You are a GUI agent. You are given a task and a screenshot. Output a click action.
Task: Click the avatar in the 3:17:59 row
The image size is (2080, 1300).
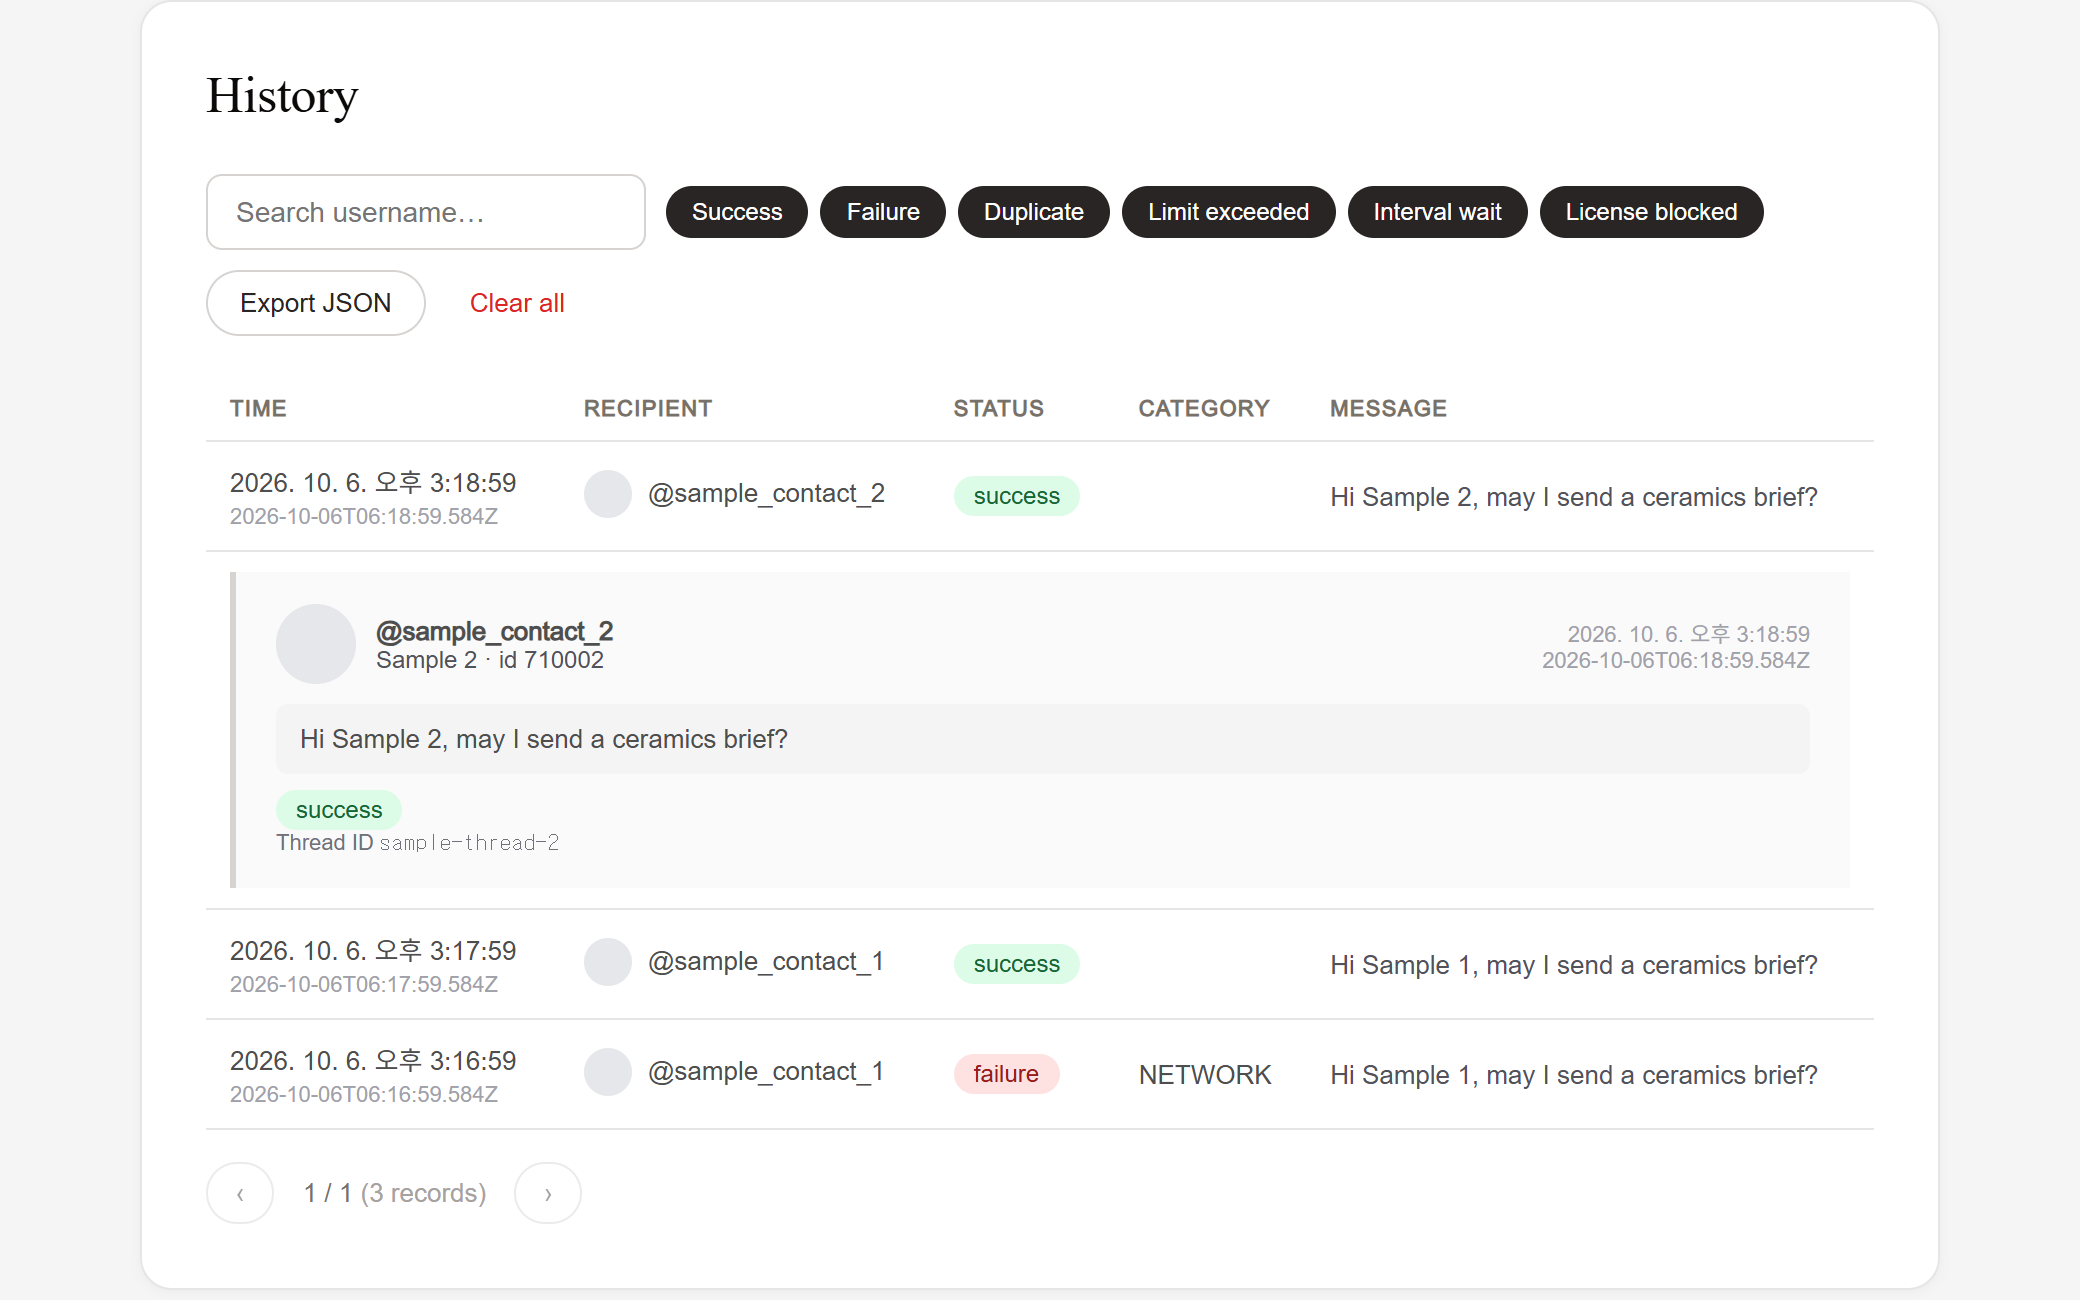[x=608, y=962]
